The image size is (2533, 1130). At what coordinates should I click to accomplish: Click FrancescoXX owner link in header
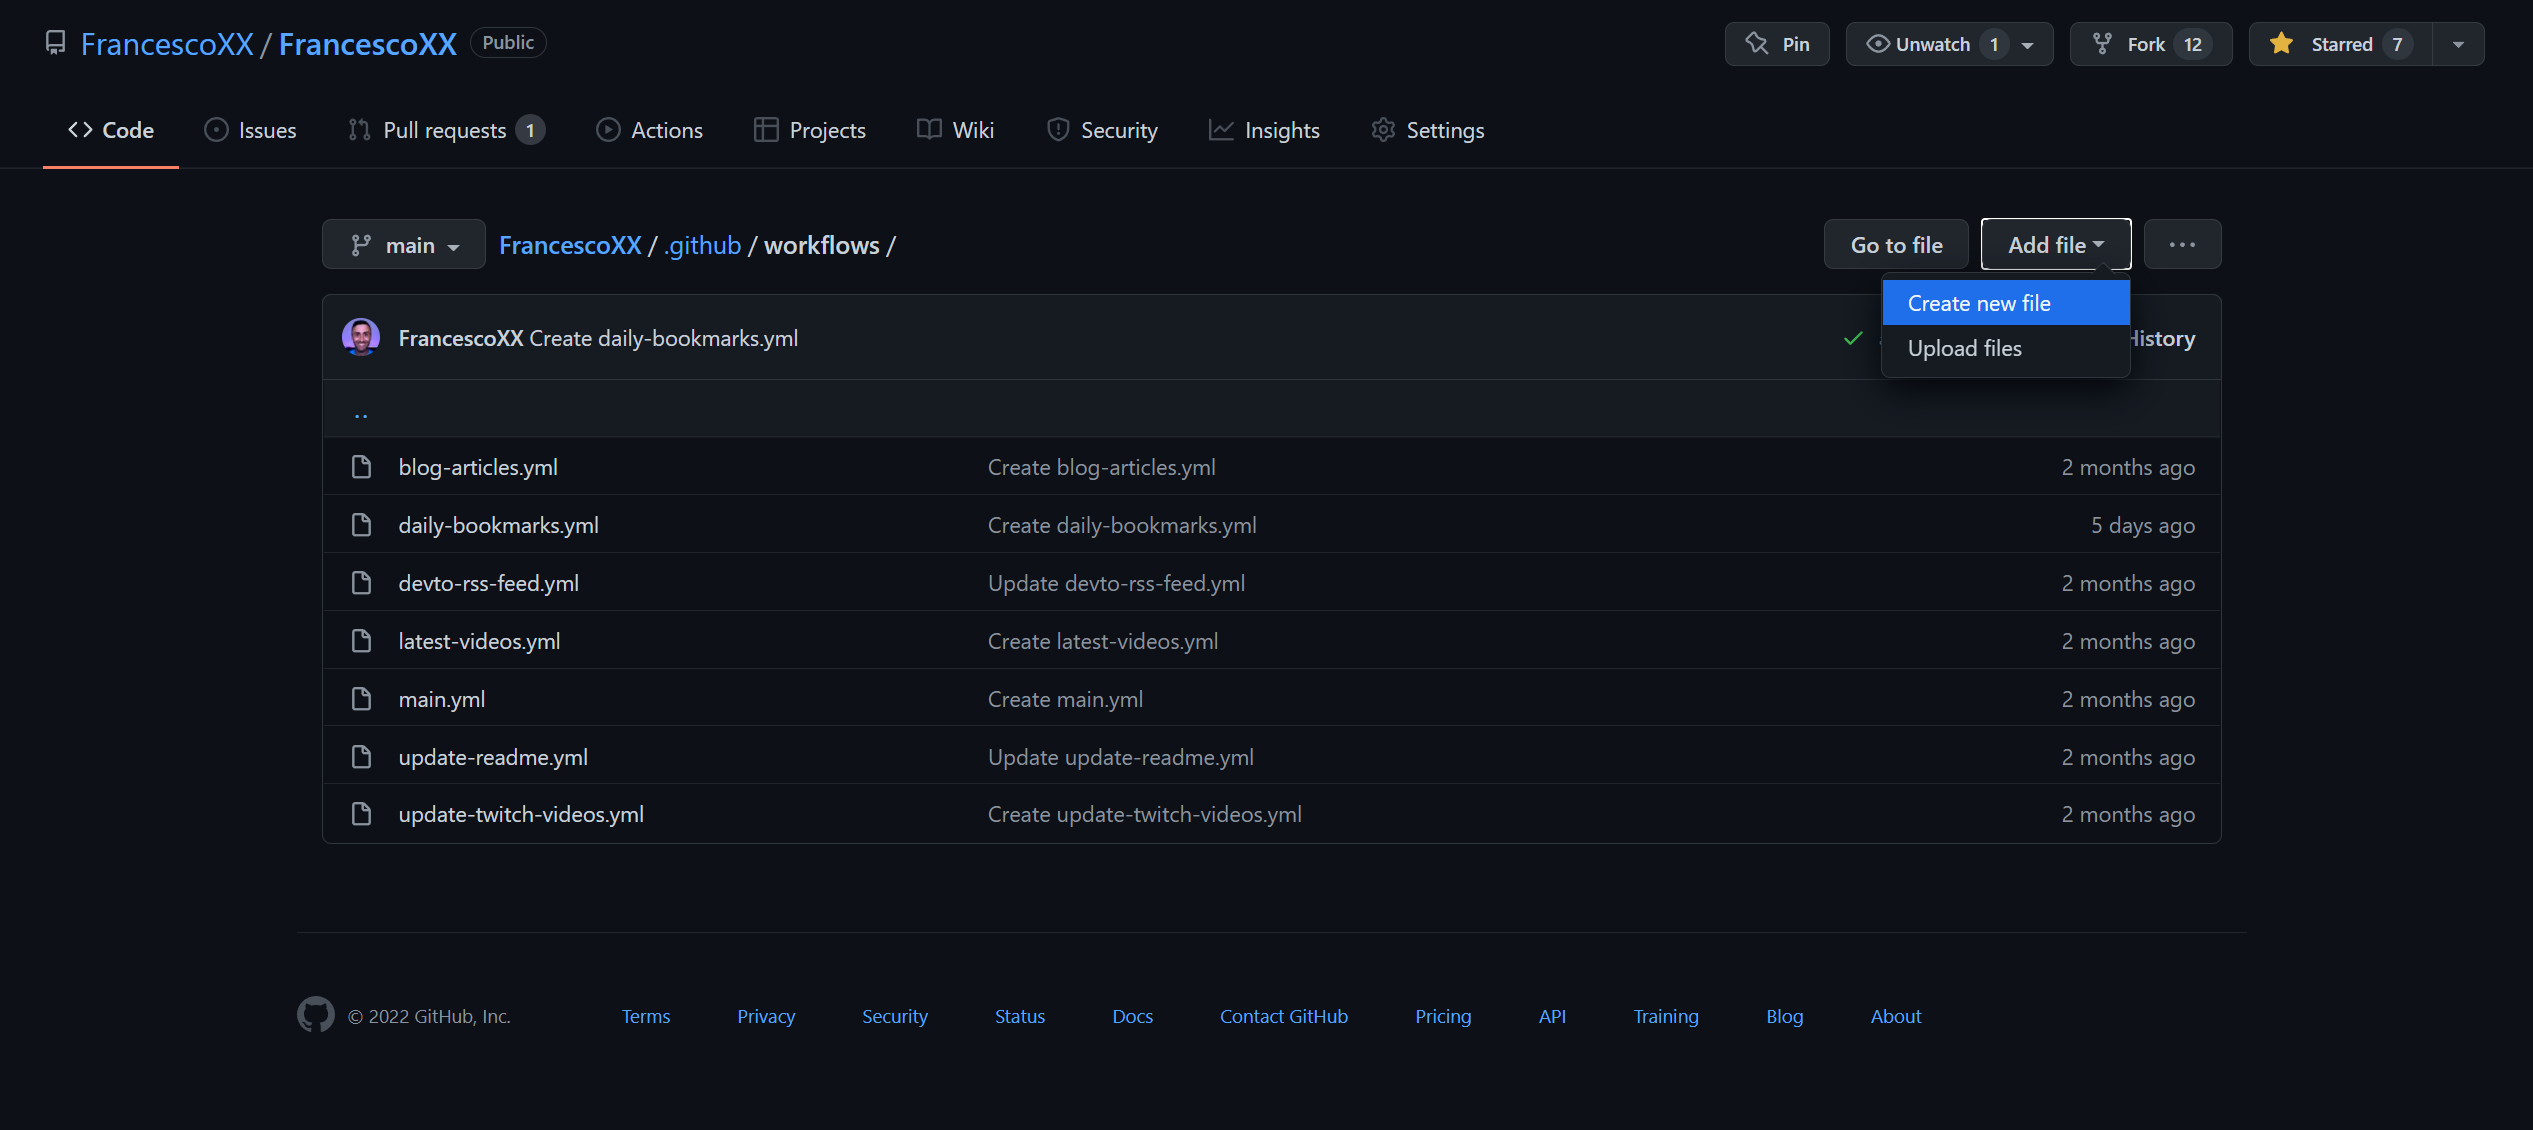pos(167,44)
